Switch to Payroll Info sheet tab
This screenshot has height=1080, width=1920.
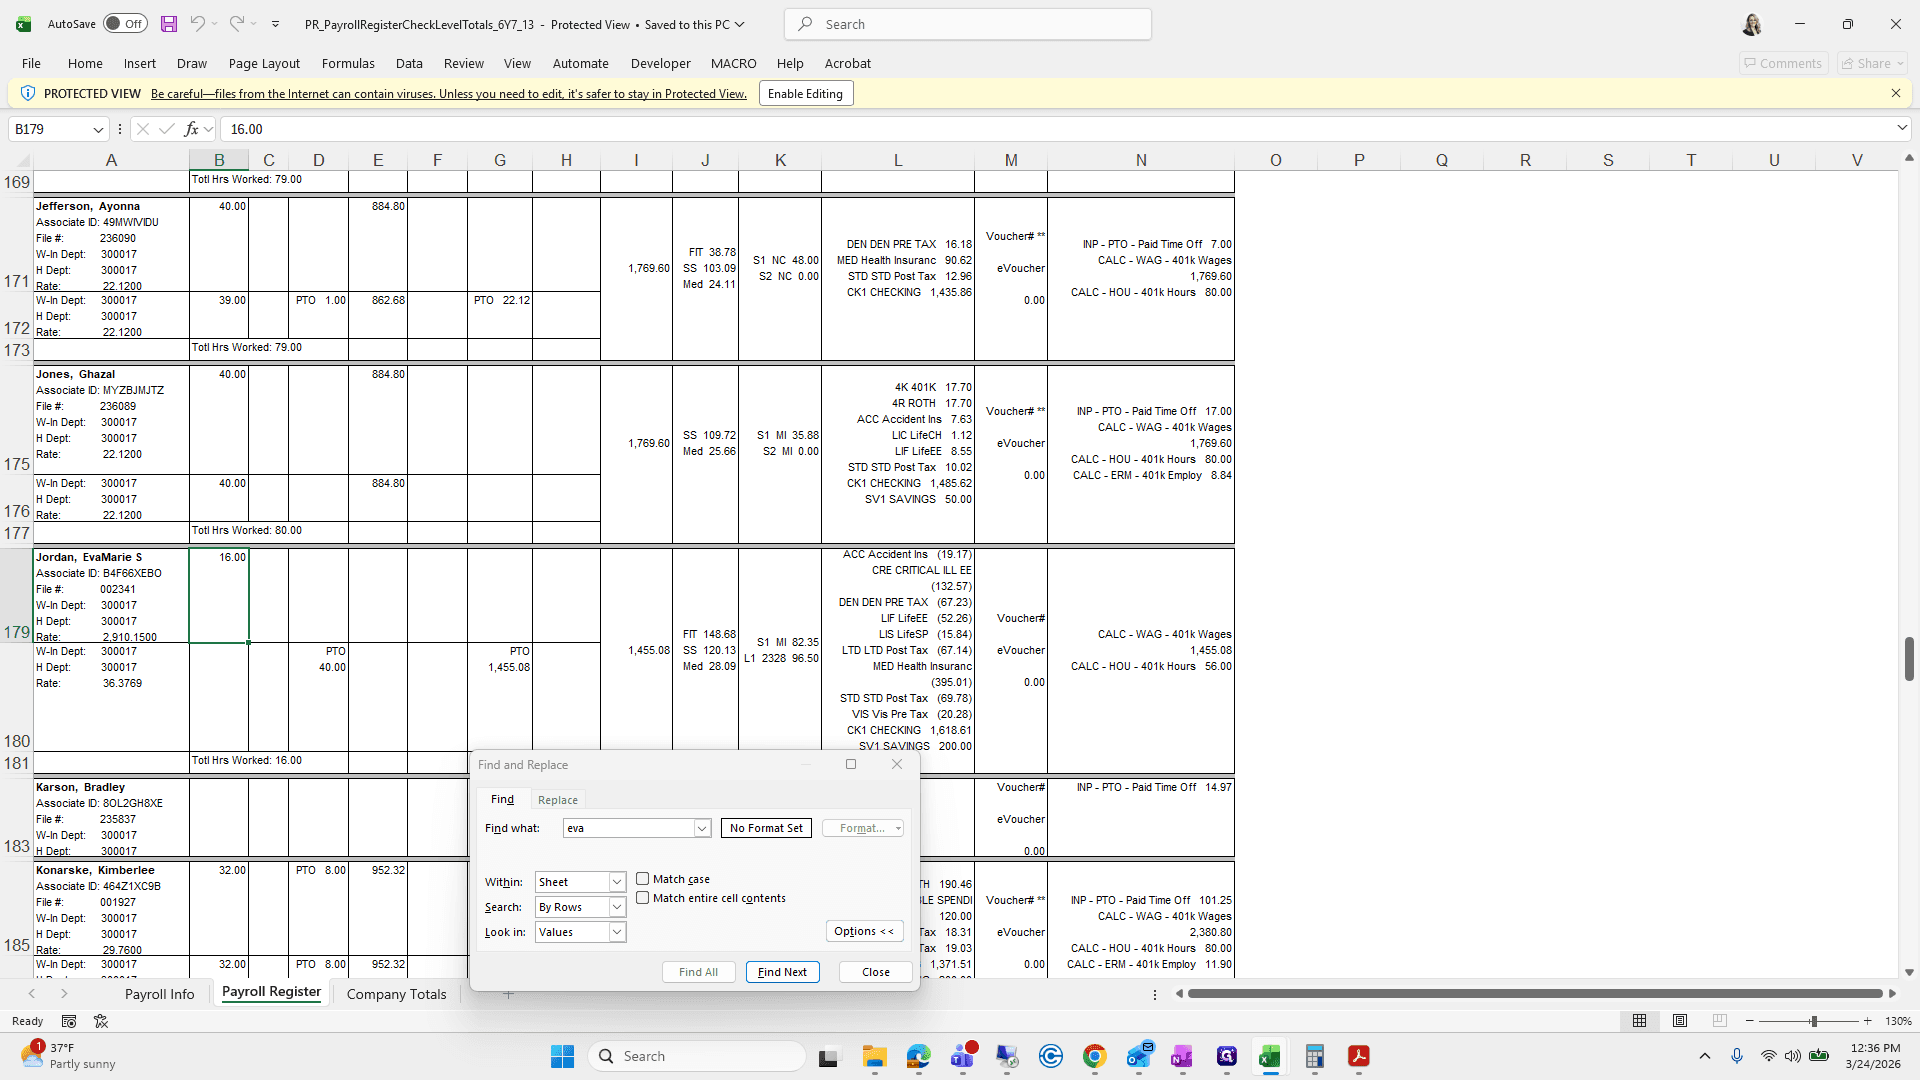(159, 994)
